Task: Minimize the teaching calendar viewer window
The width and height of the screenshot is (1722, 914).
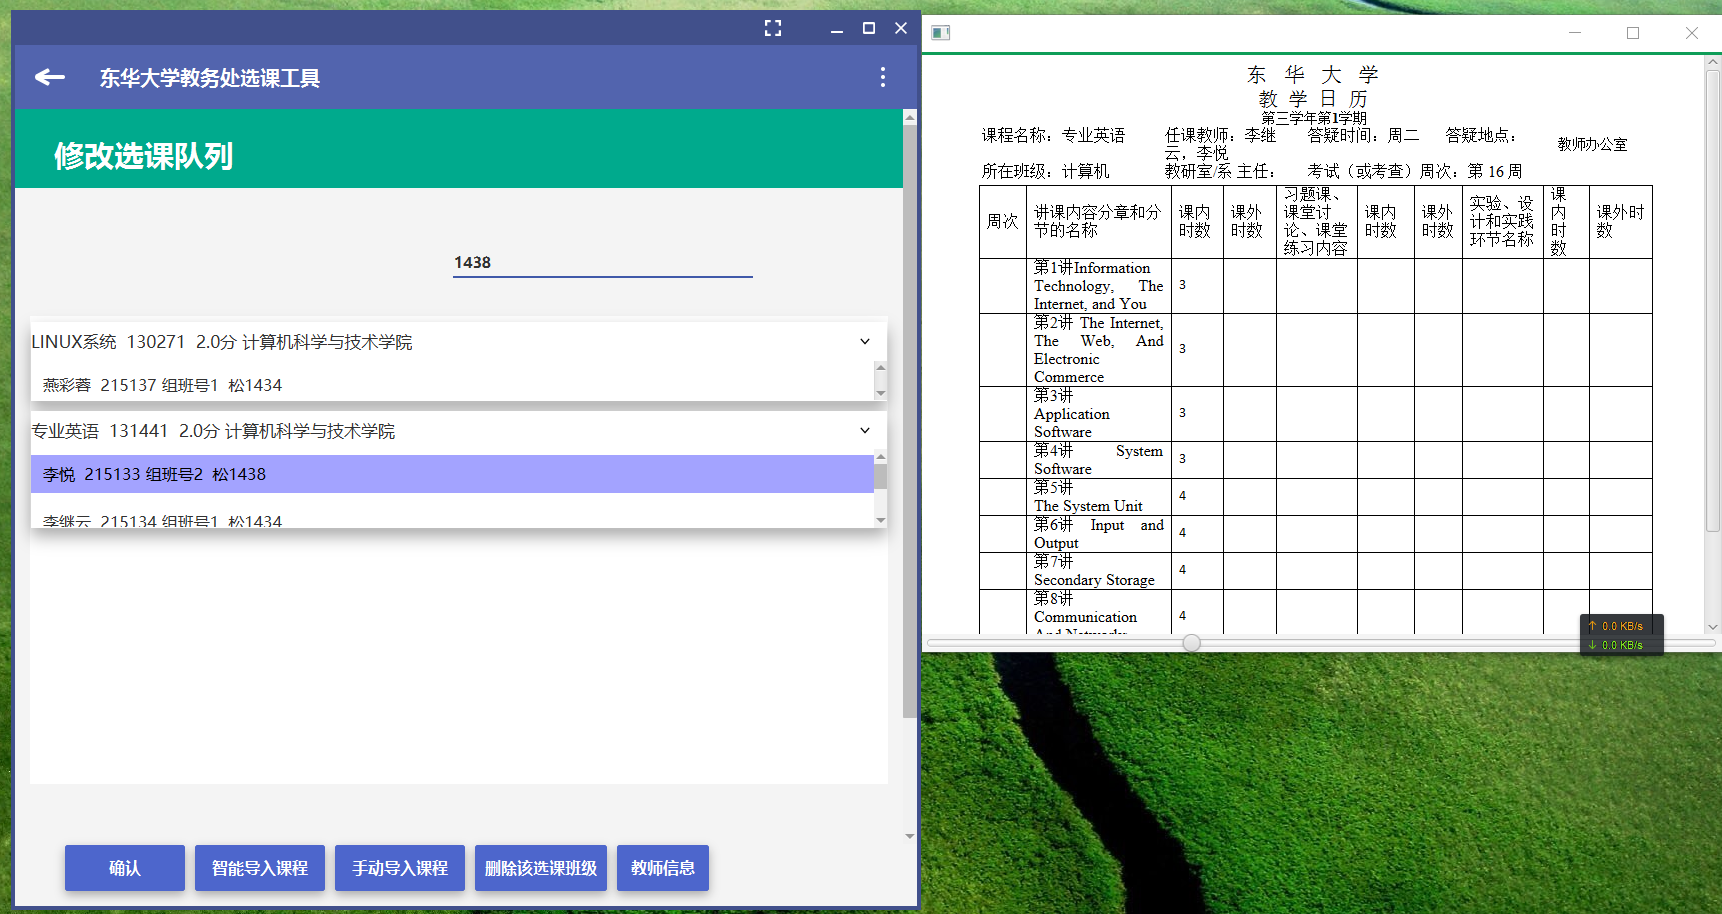Action: (x=1575, y=33)
